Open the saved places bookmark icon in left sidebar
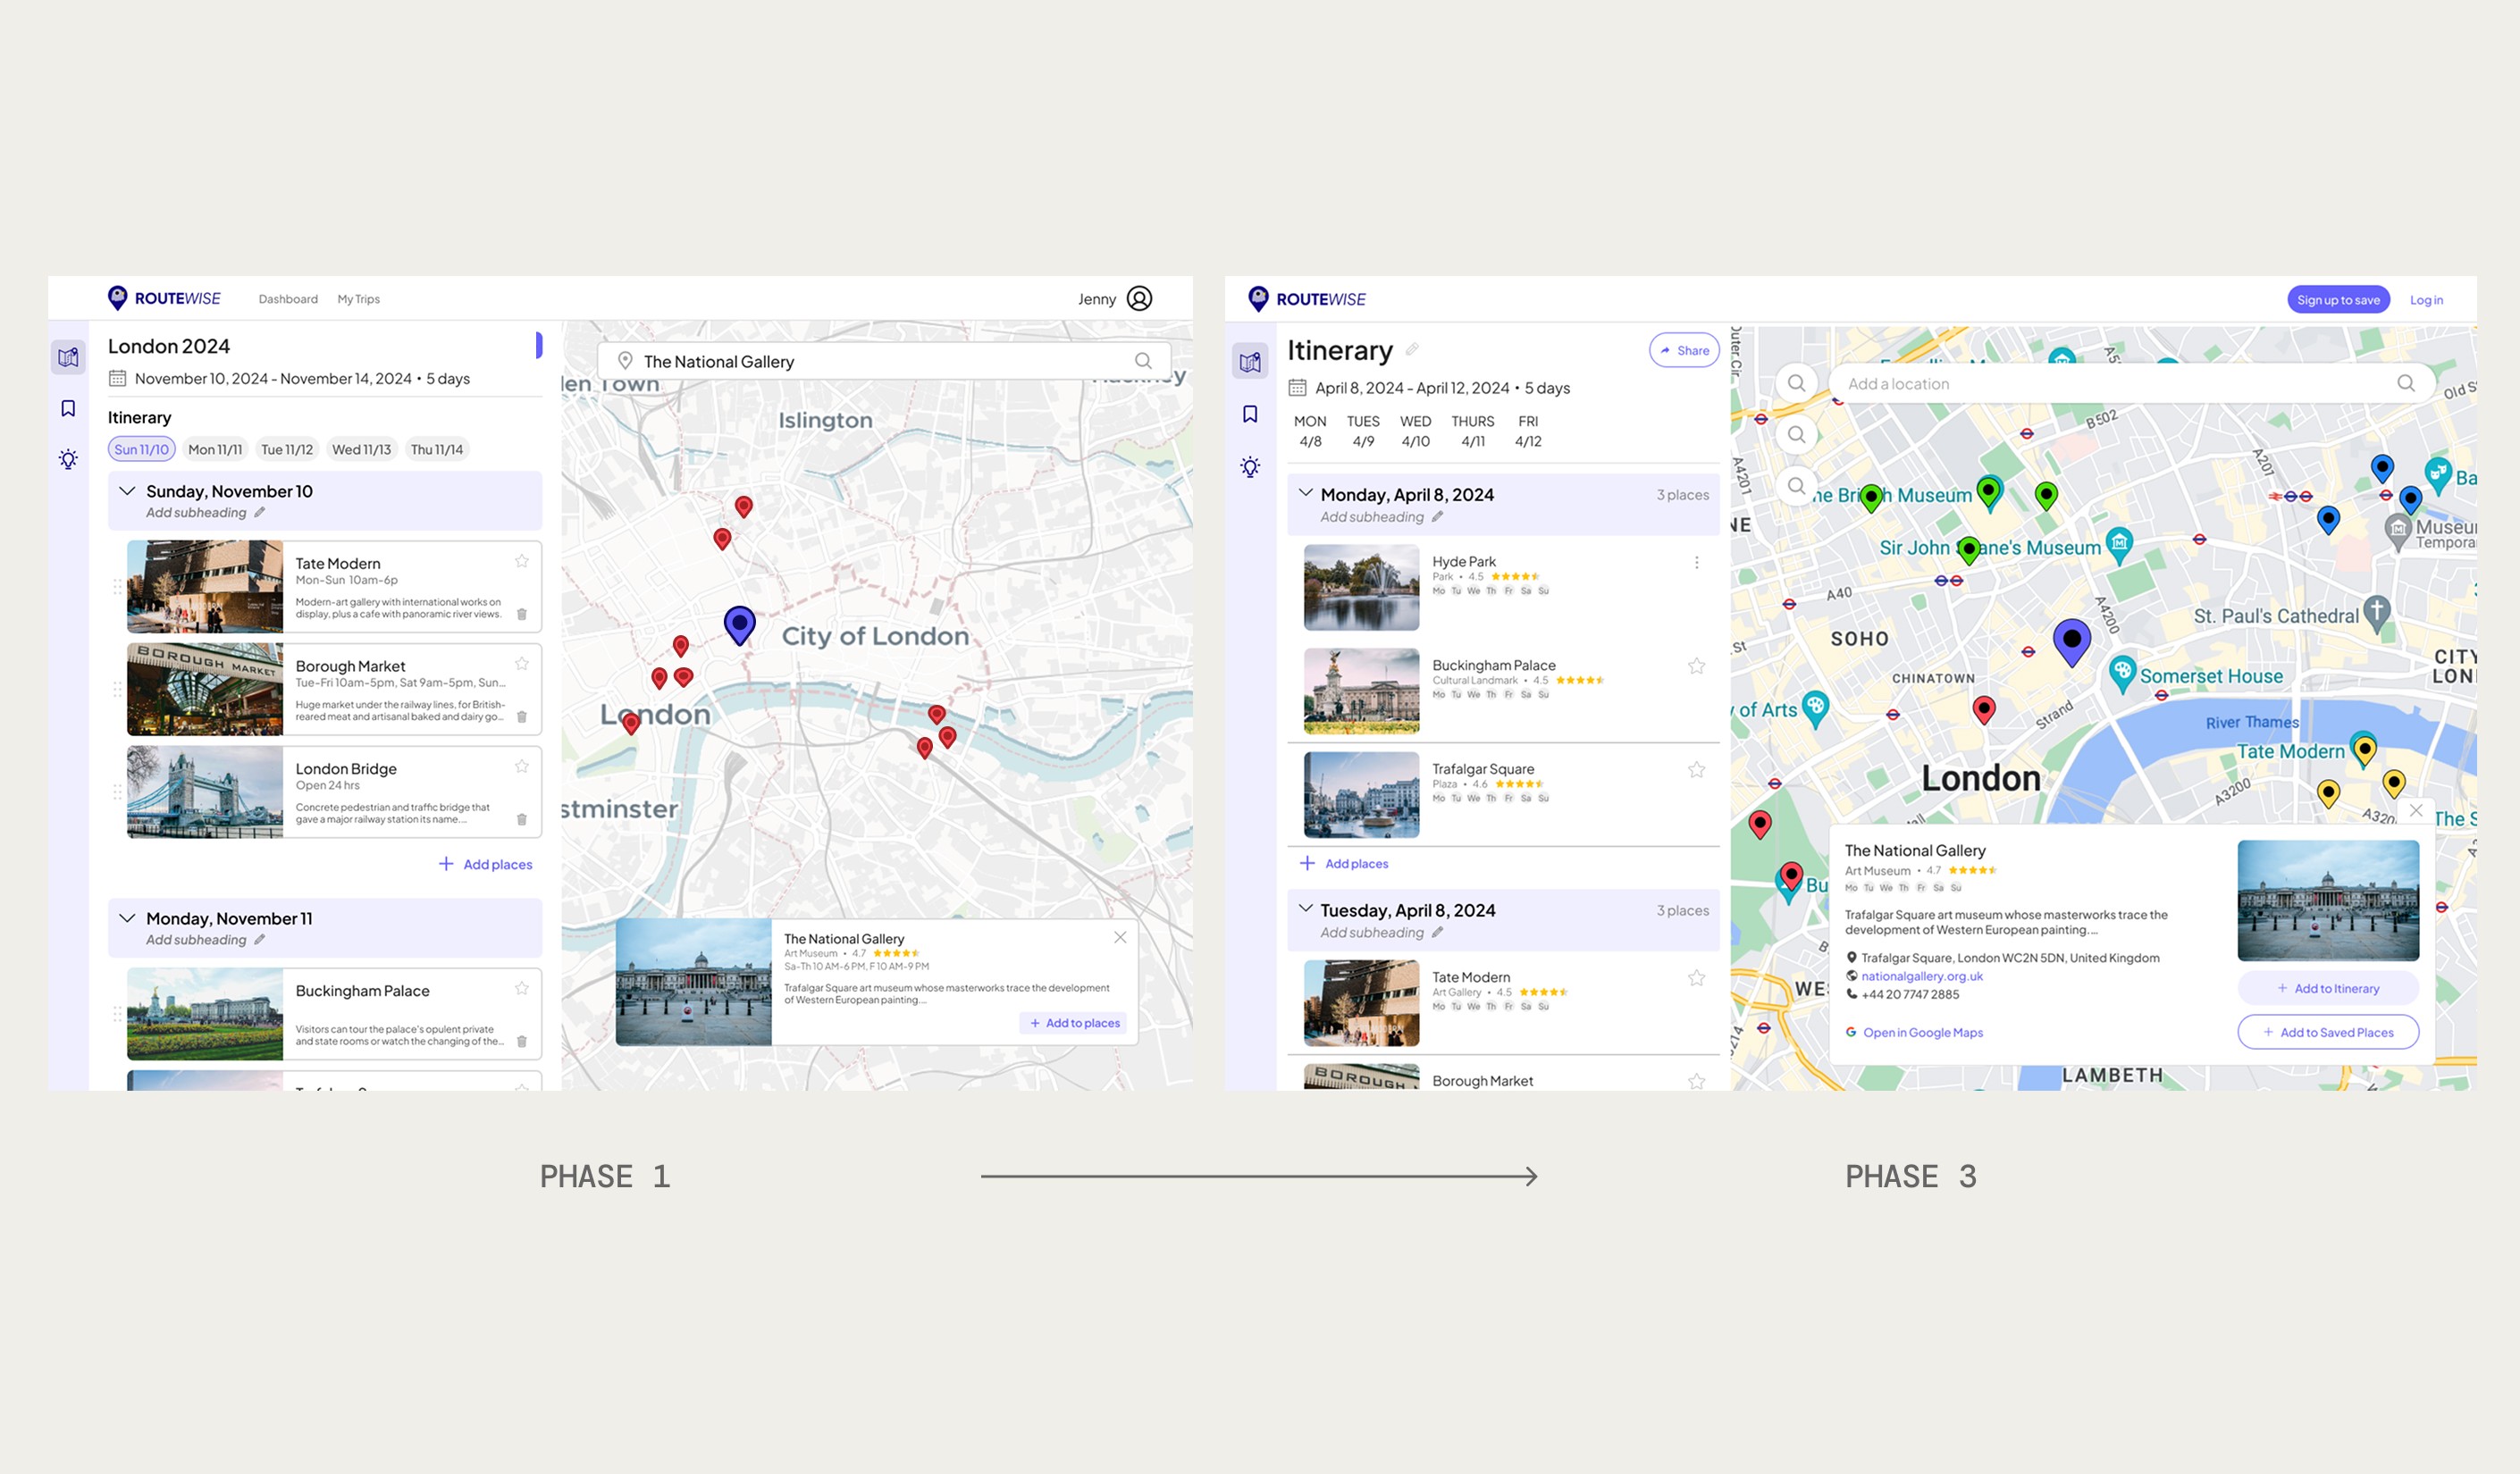This screenshot has height=1474, width=2520. [68, 408]
